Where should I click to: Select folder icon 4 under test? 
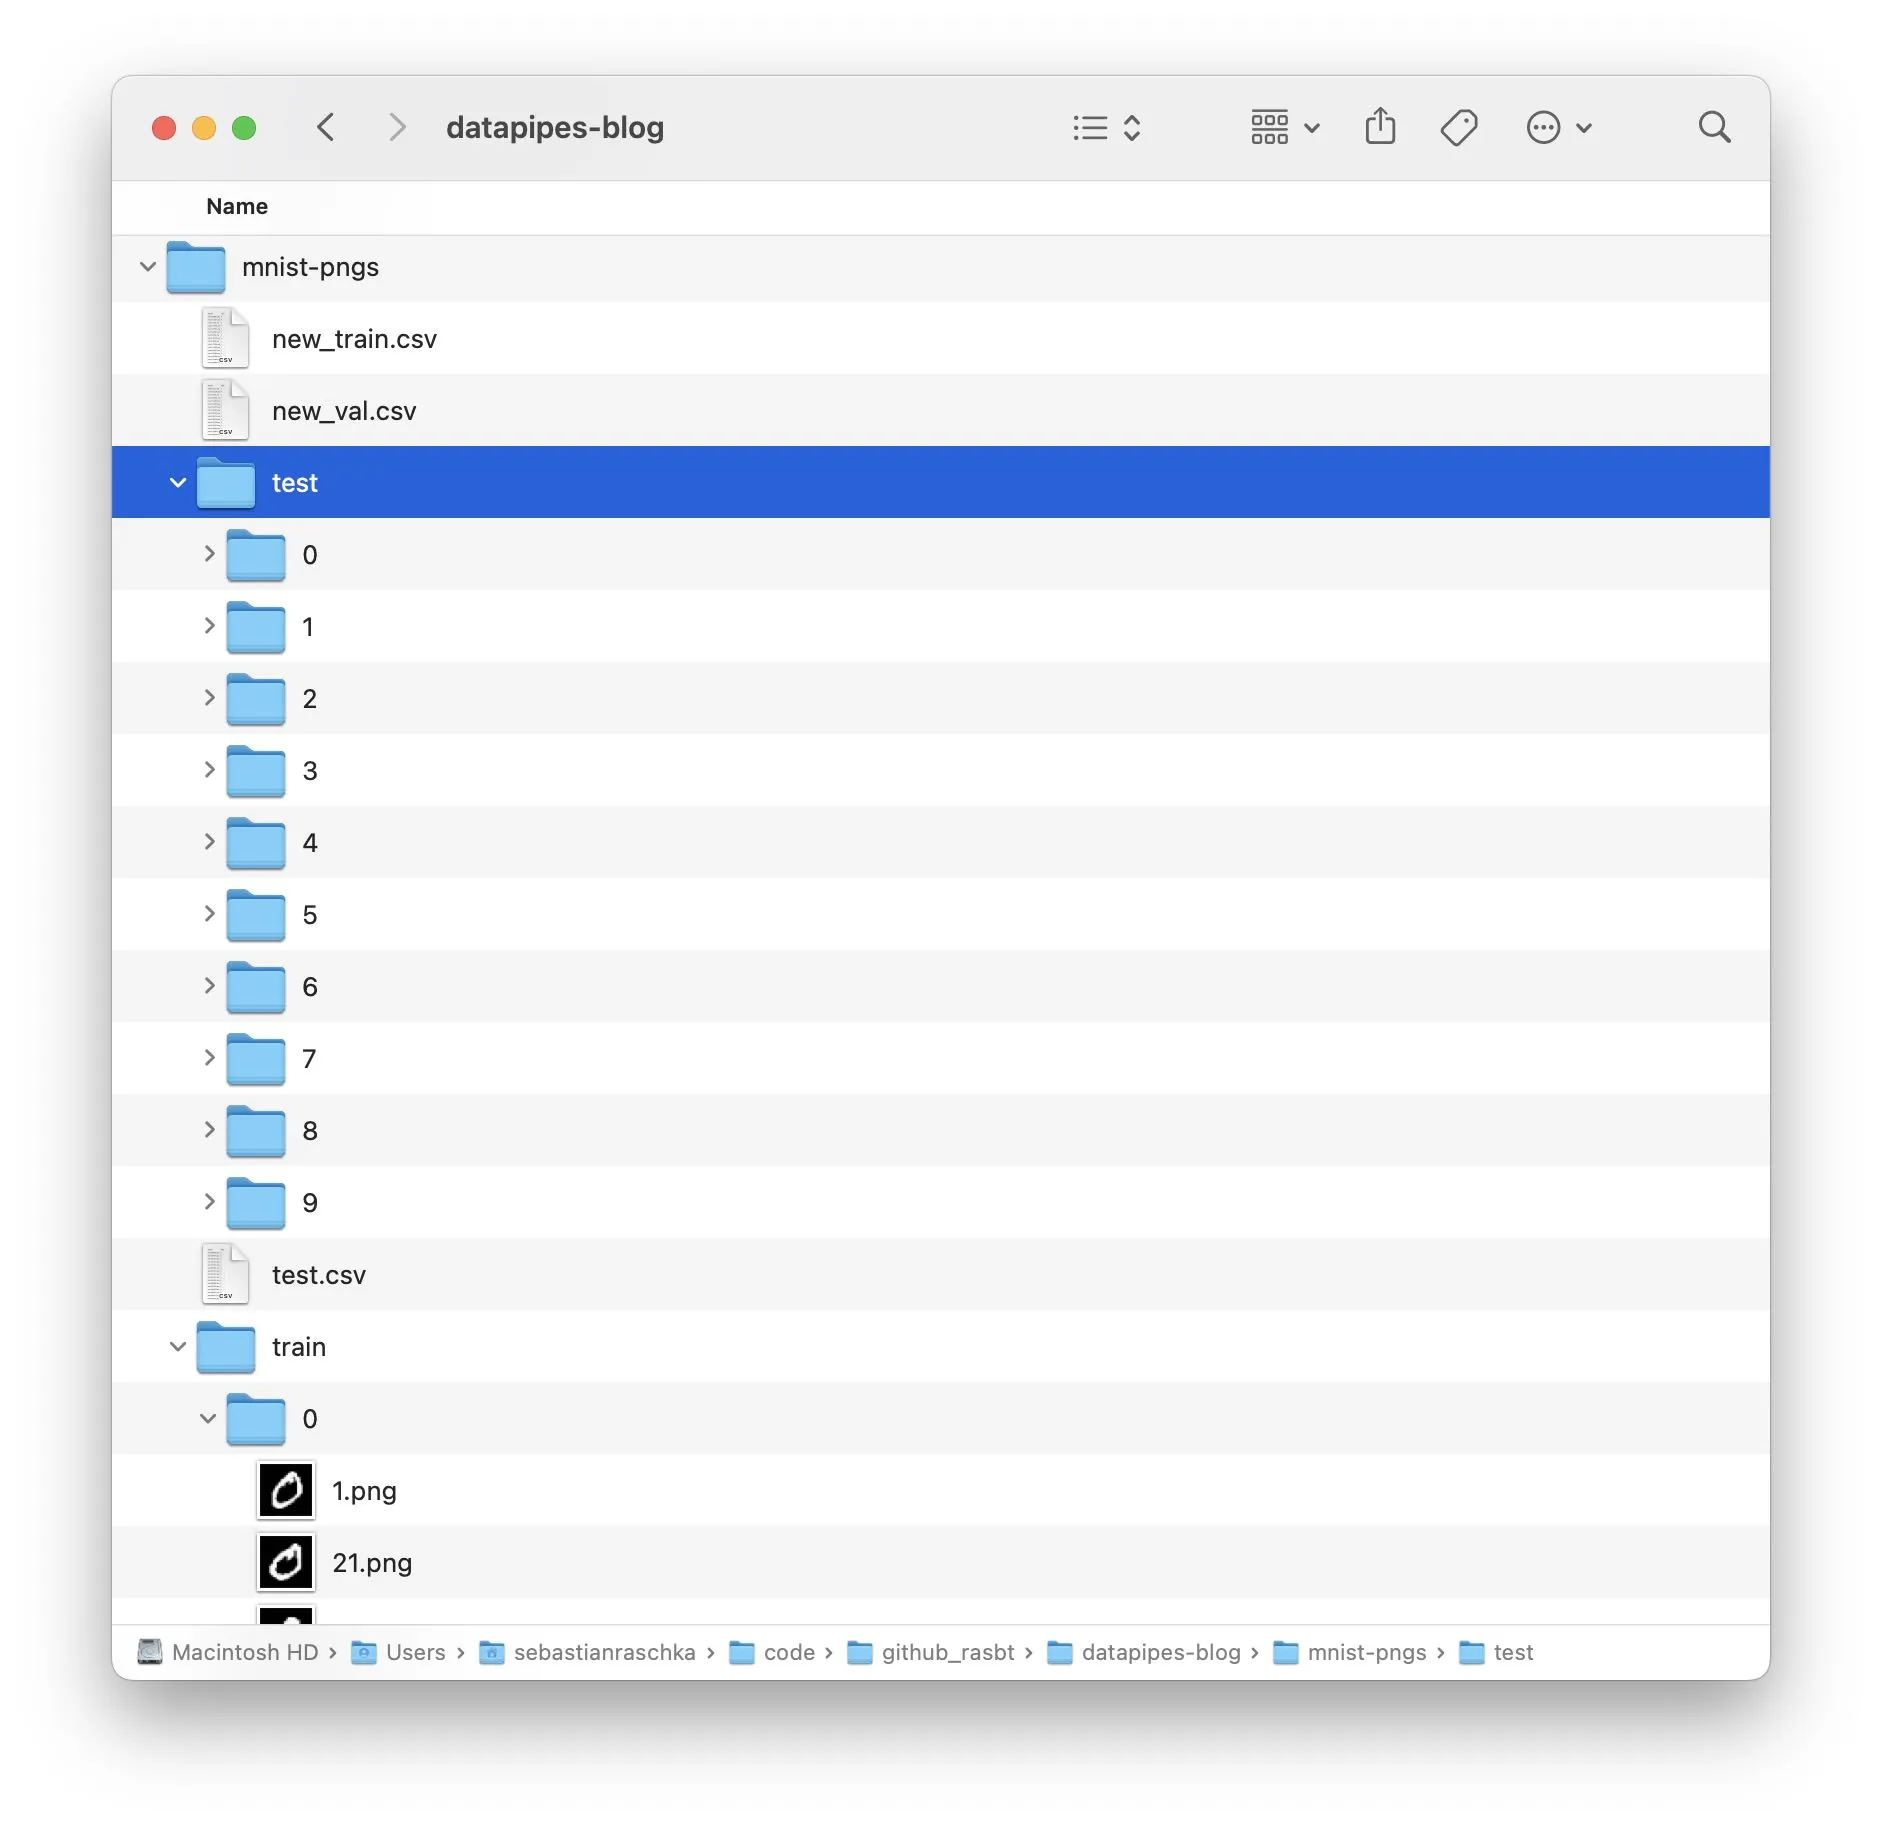coord(256,843)
